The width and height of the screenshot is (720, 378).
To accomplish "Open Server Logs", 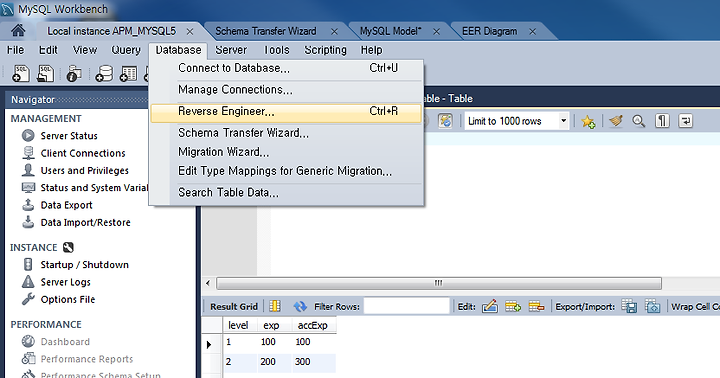I will [x=56, y=282].
